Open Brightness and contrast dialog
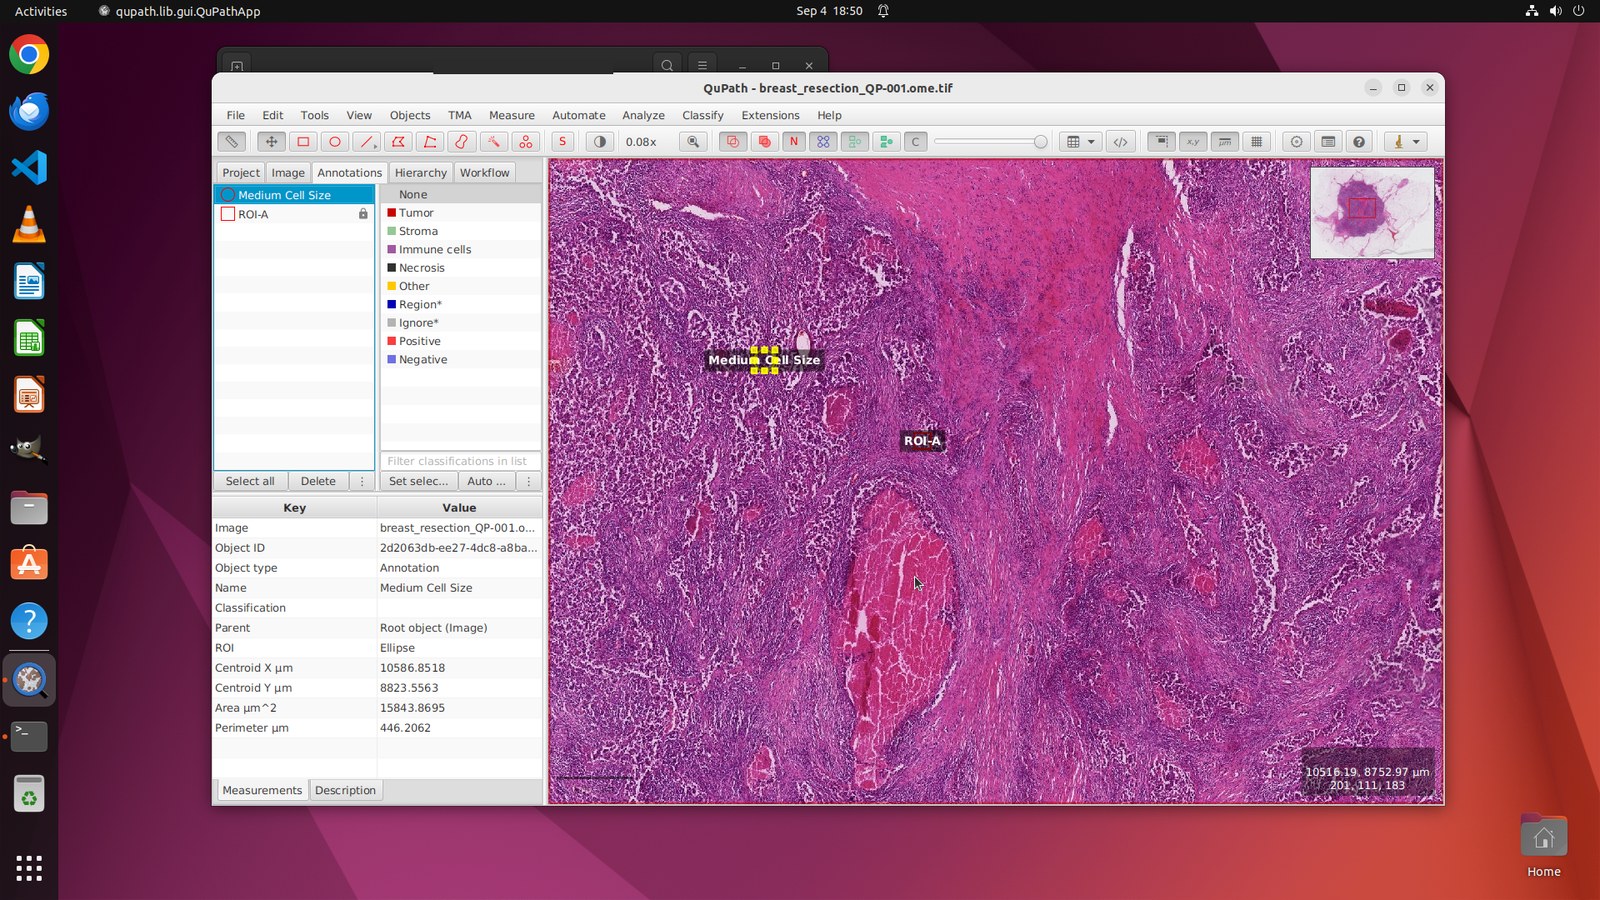Viewport: 1600px width, 900px height. (x=600, y=142)
